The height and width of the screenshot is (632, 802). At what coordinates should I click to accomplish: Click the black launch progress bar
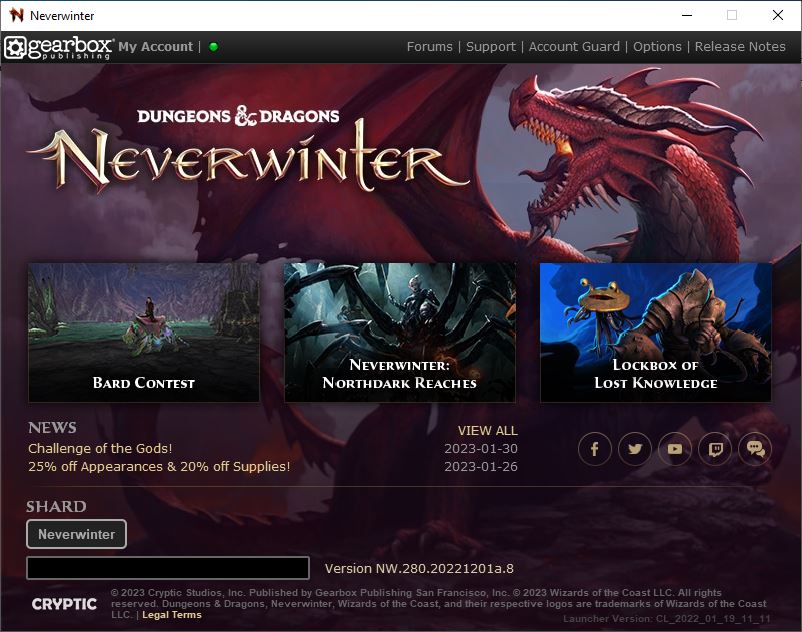[x=168, y=568]
